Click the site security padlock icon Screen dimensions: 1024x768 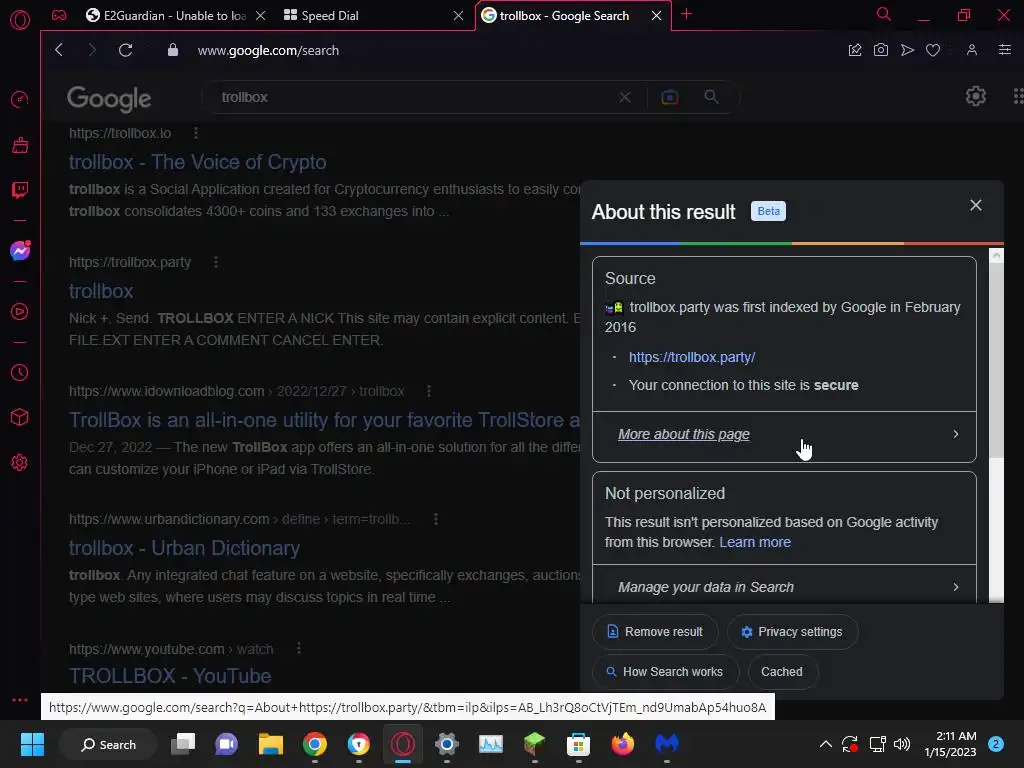click(x=172, y=50)
